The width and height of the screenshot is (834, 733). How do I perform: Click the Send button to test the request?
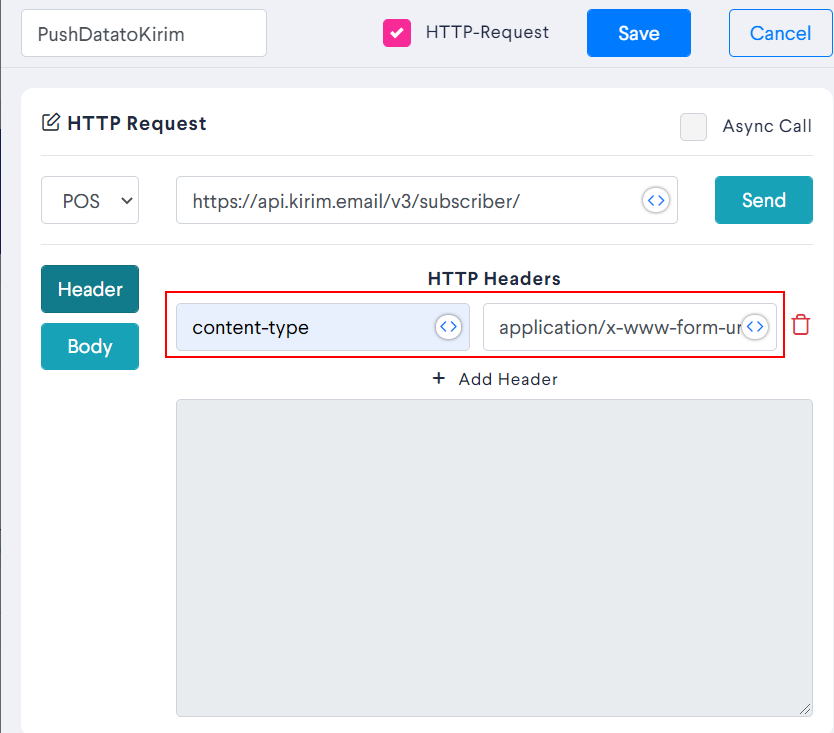(x=763, y=200)
